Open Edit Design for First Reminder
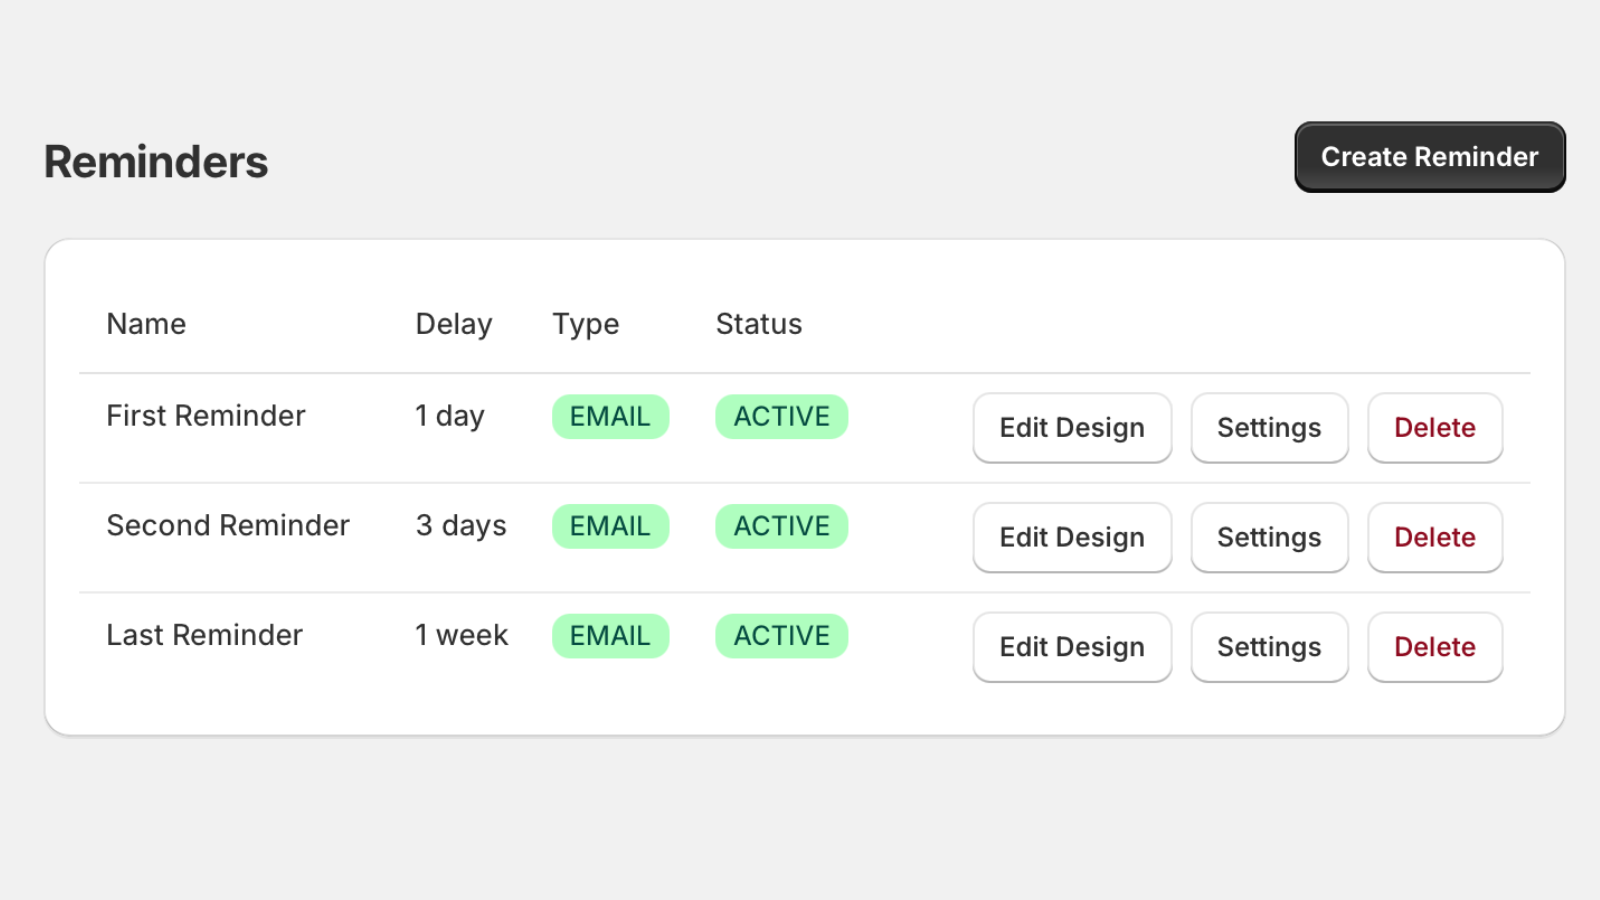 tap(1072, 428)
